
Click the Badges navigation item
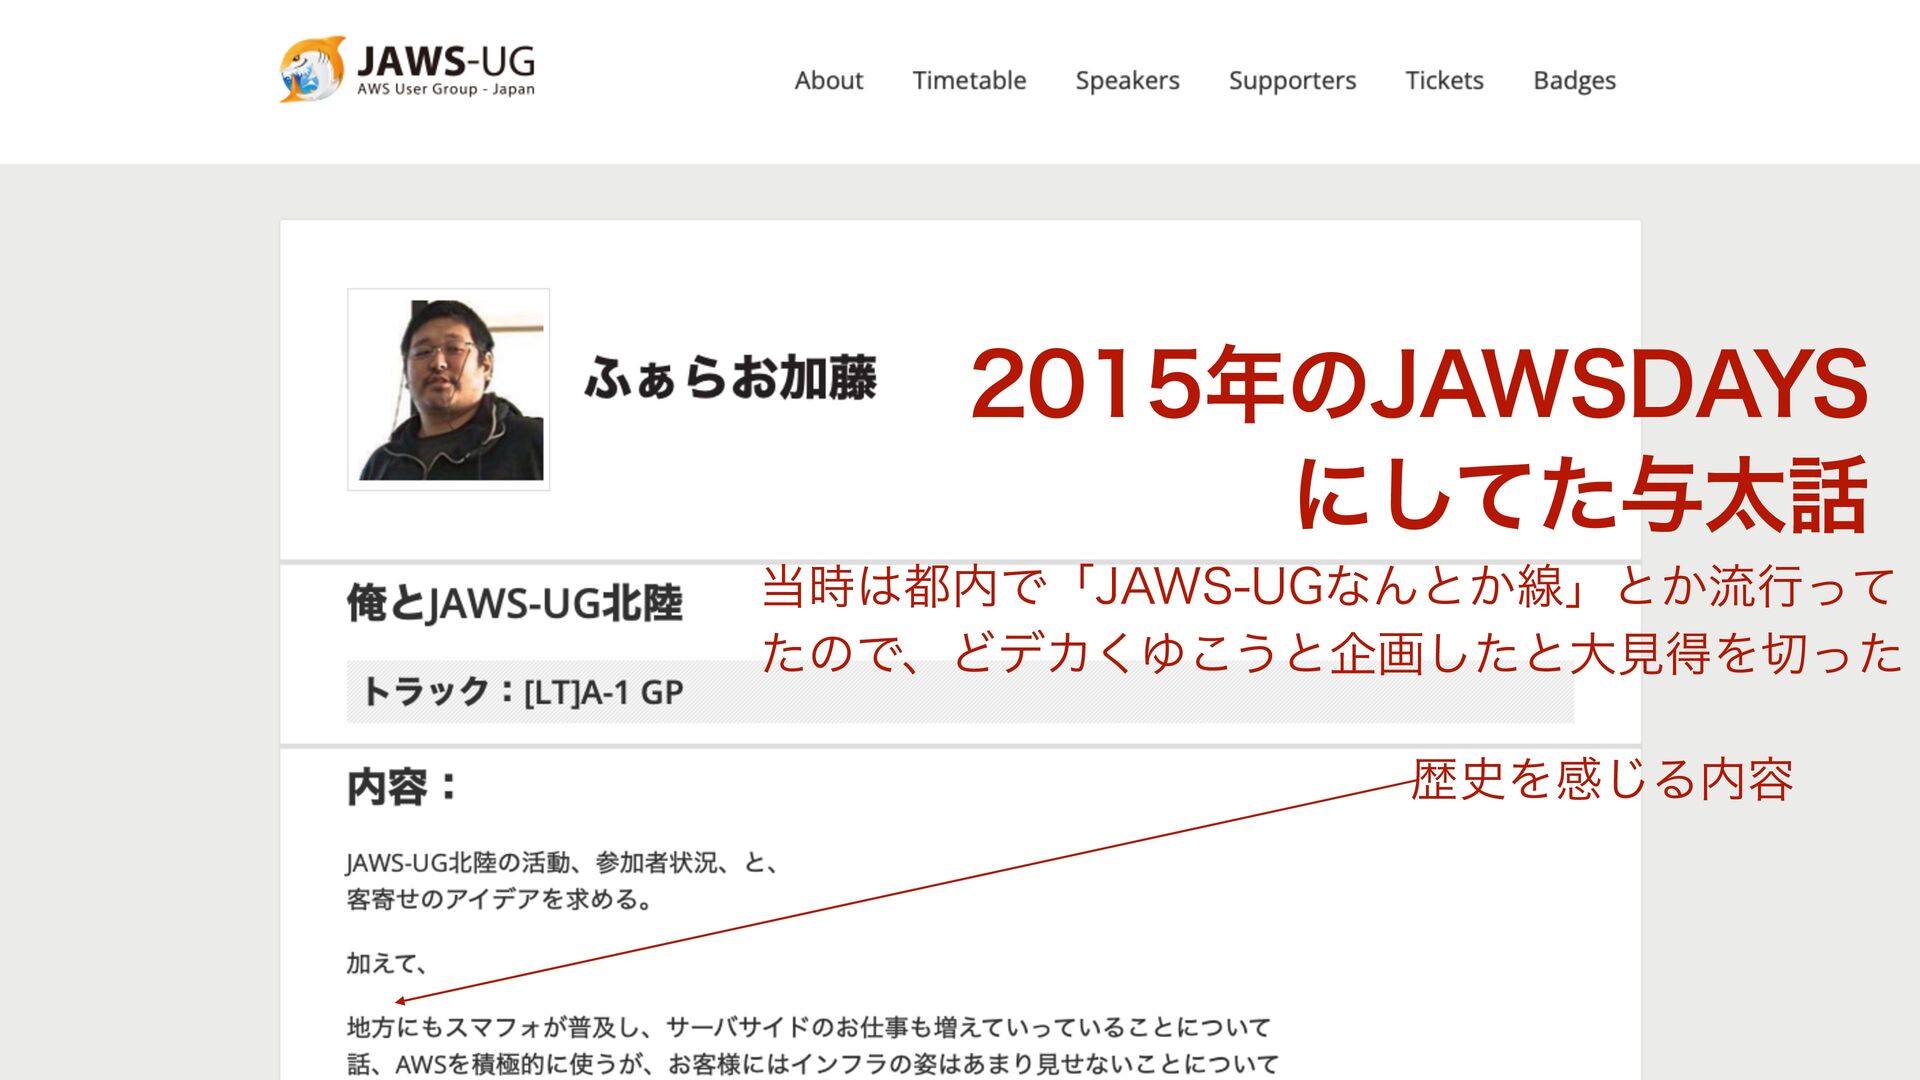pos(1574,80)
